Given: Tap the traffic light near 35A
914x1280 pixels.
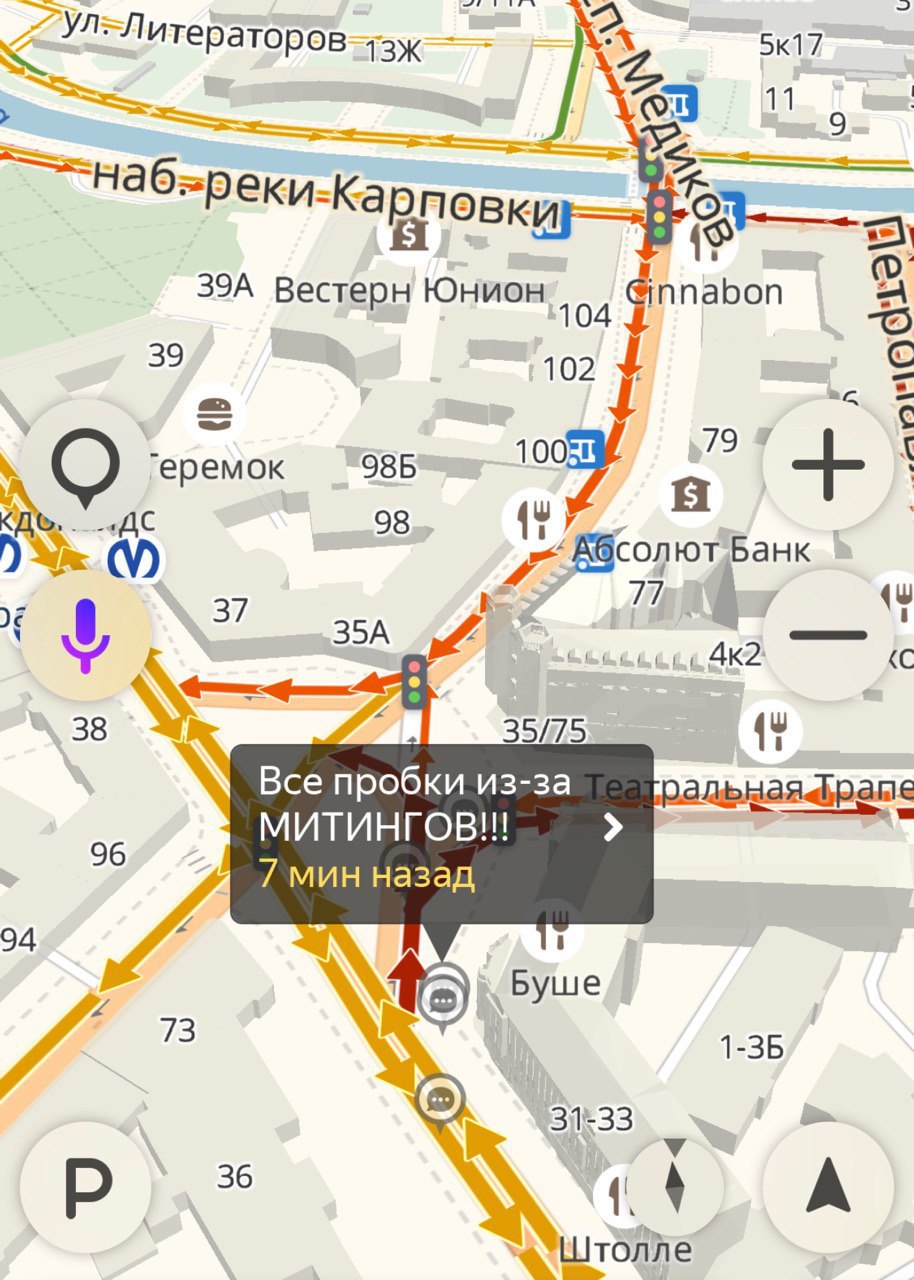Looking at the screenshot, I should click(414, 680).
